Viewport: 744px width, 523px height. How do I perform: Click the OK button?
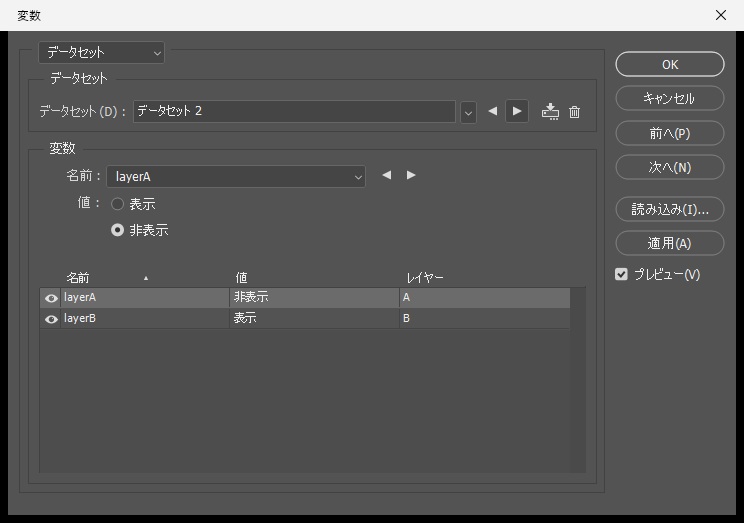(670, 64)
